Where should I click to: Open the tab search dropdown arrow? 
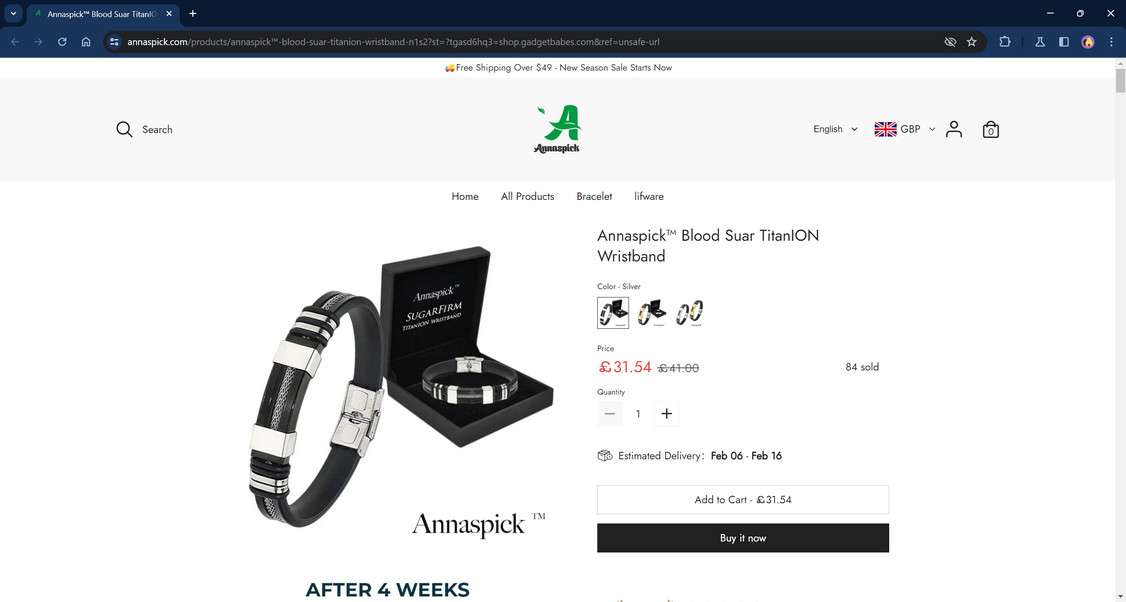click(13, 13)
